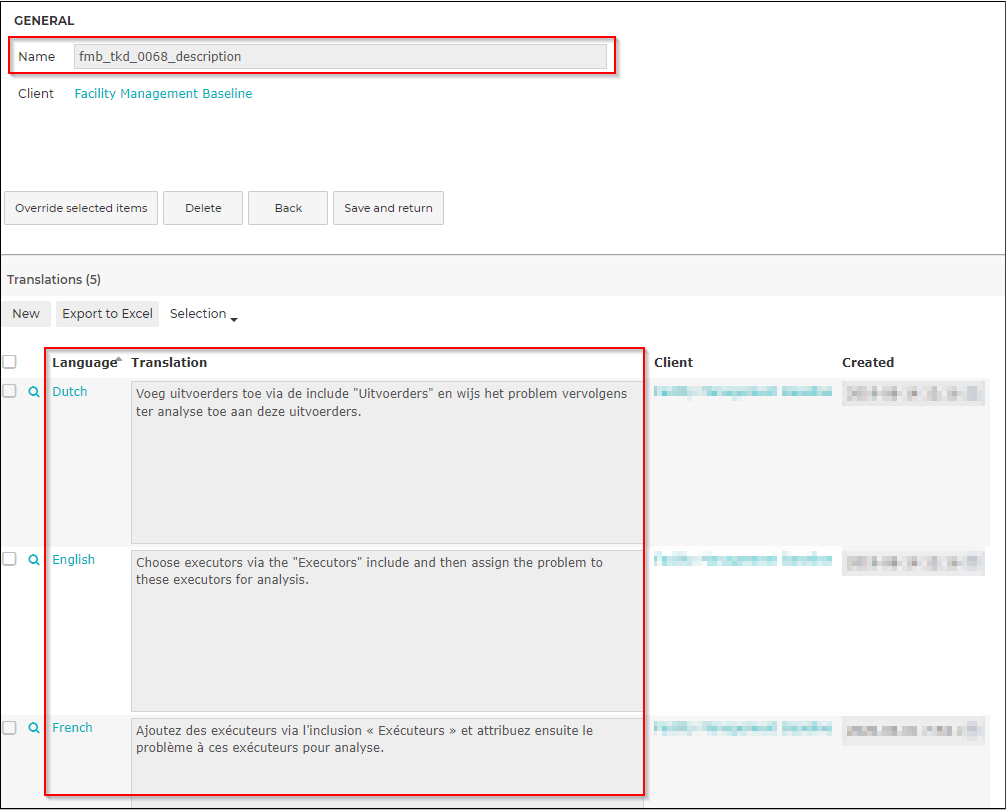This screenshot has width=1006, height=810.
Task: Check the French translation row checkbox
Action: [10, 727]
